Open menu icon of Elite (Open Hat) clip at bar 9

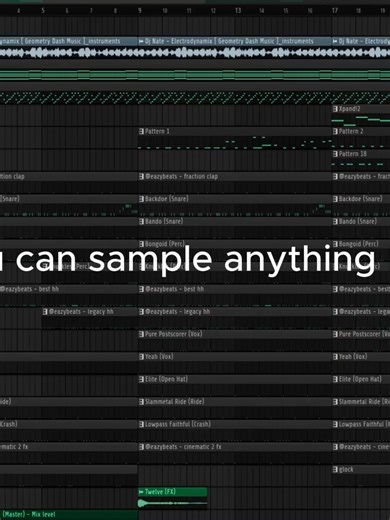(x=141, y=379)
